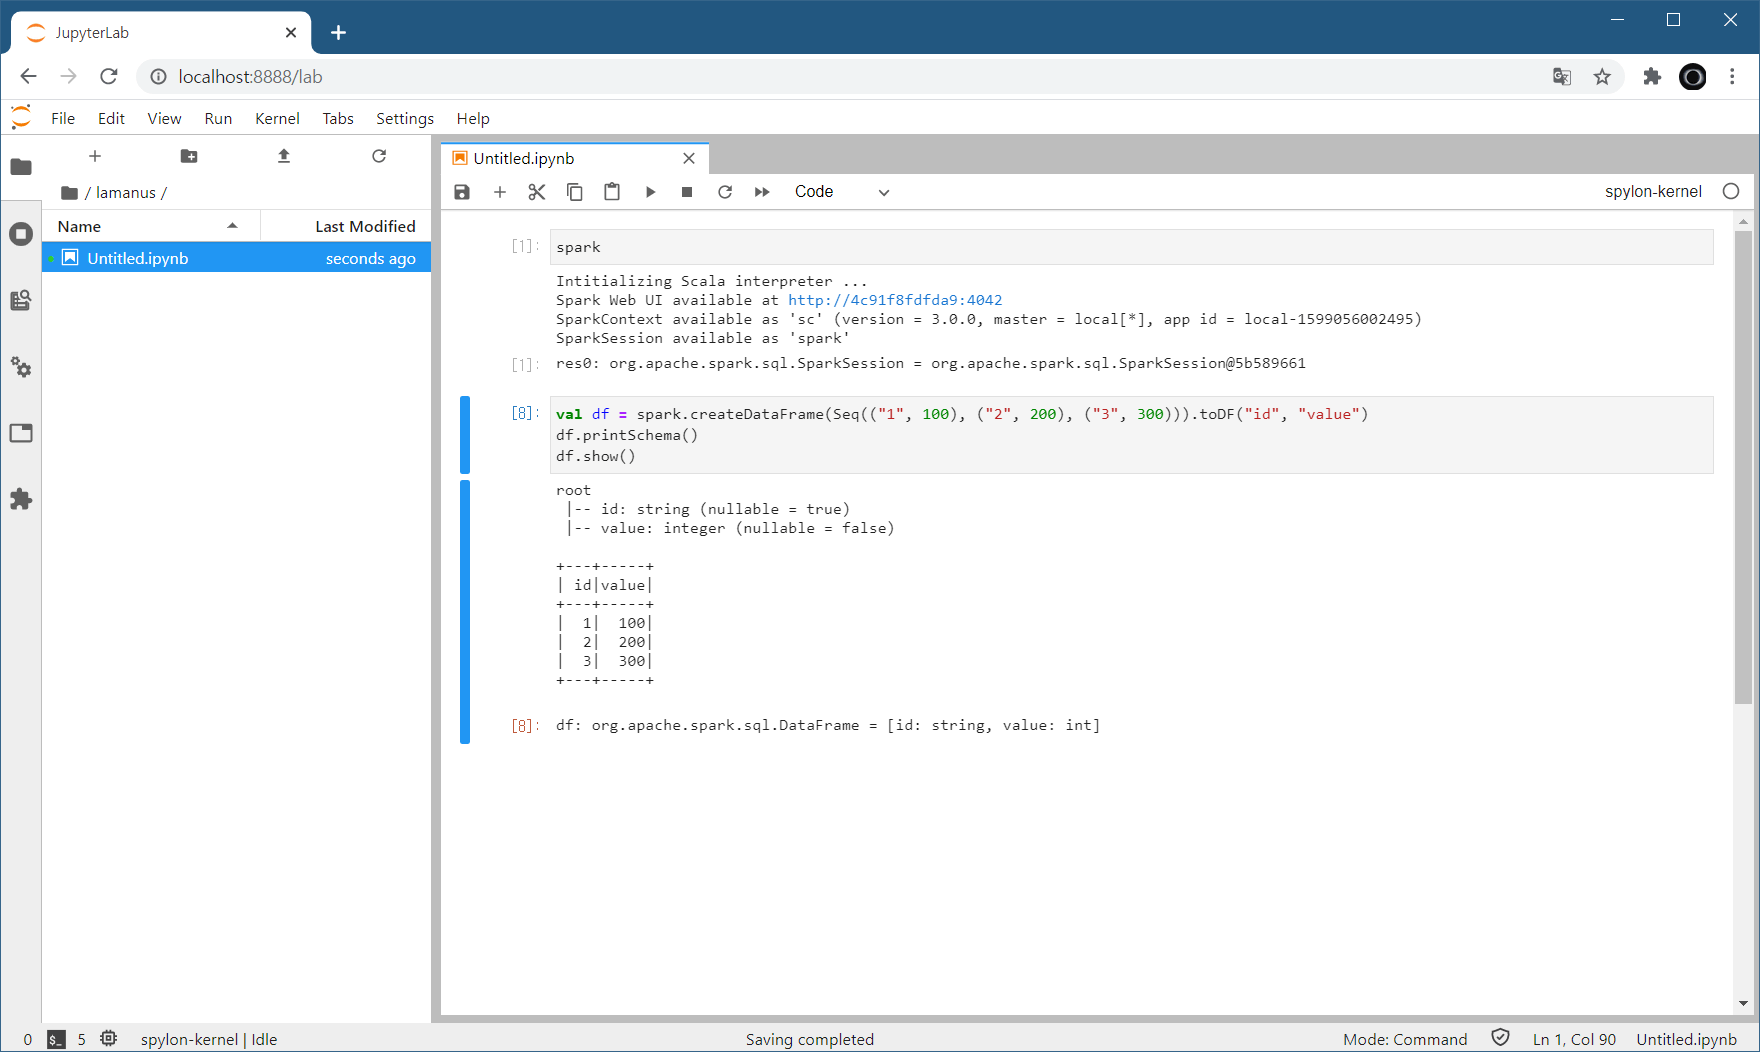Upload files in the file browser

[284, 156]
